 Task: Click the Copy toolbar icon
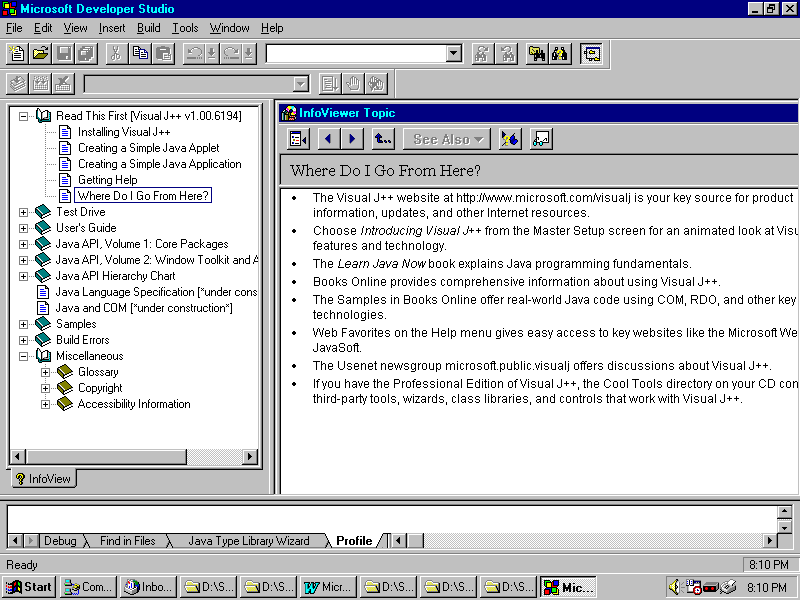click(139, 54)
